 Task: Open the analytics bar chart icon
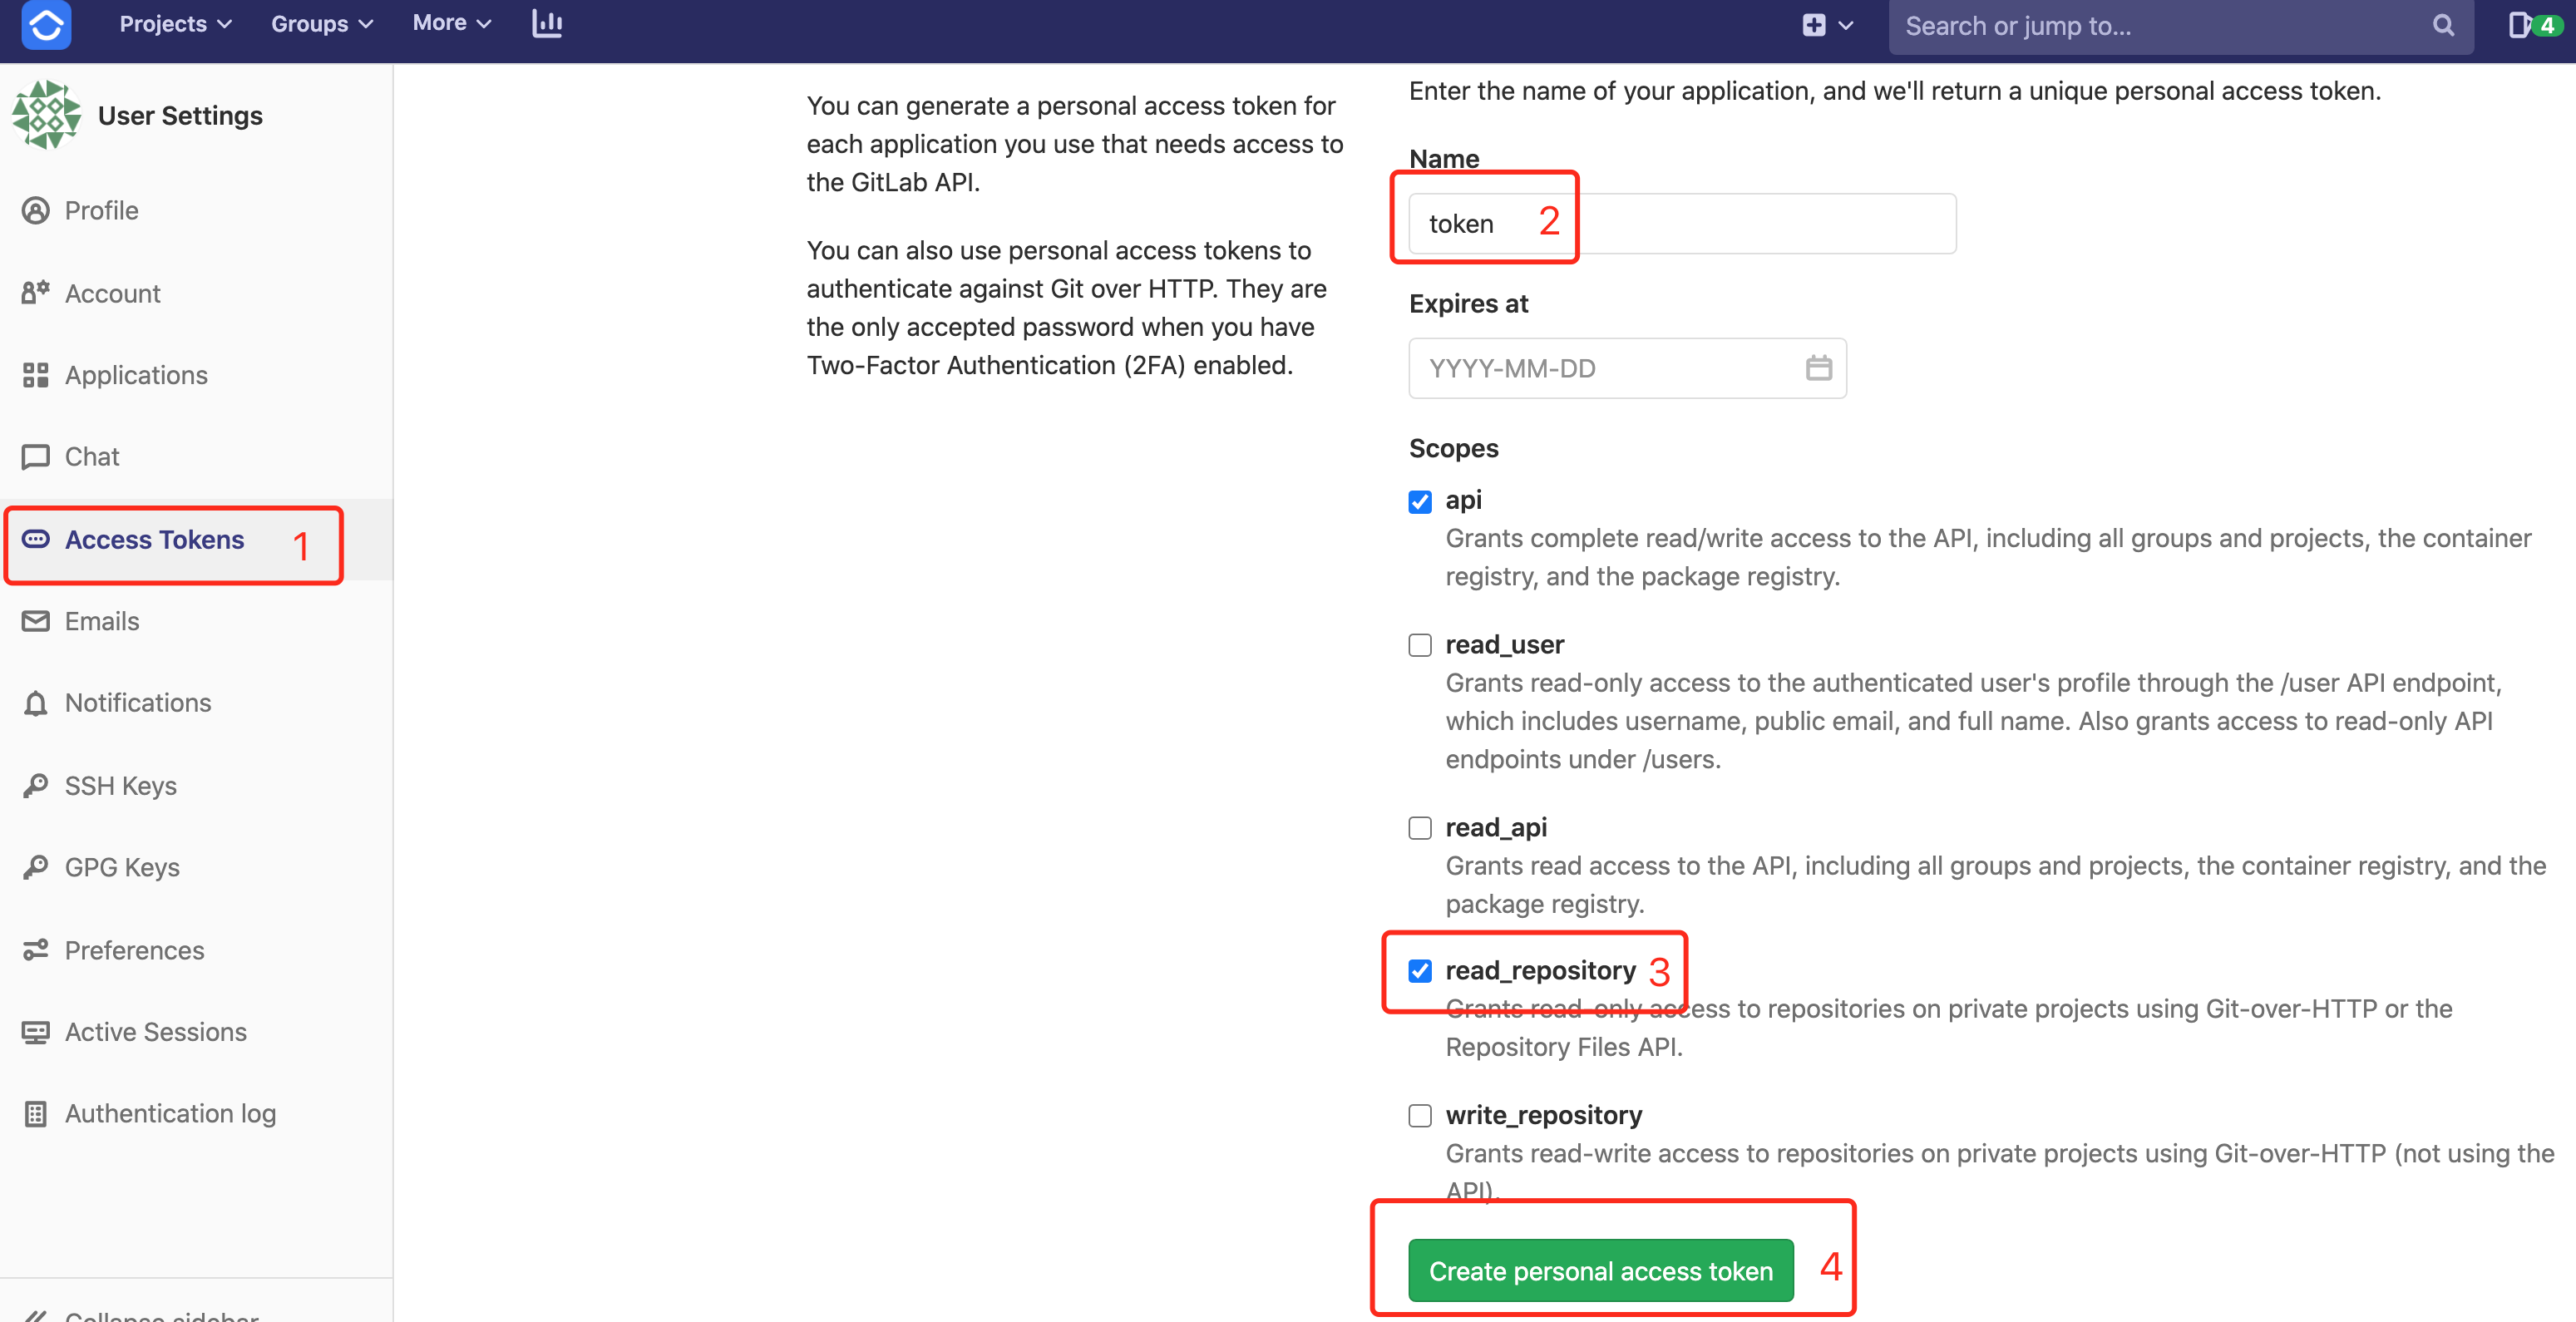pyautogui.click(x=547, y=24)
